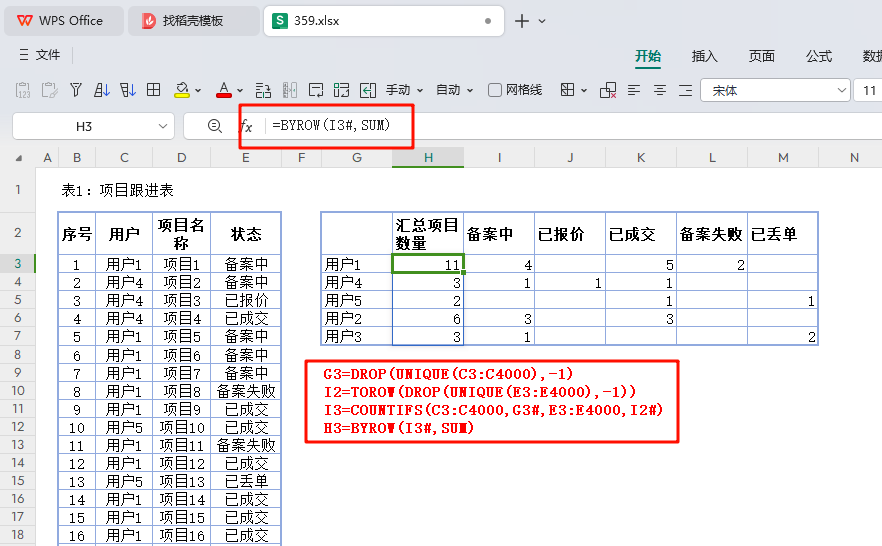
Task: Click the 已丢单 status cell in row 15
Action: pyautogui.click(x=246, y=481)
